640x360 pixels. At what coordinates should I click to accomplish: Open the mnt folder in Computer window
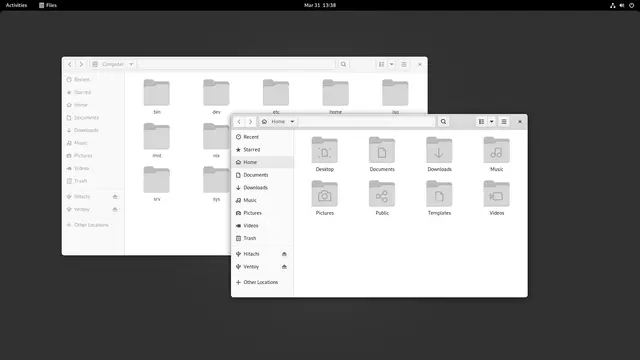157,137
